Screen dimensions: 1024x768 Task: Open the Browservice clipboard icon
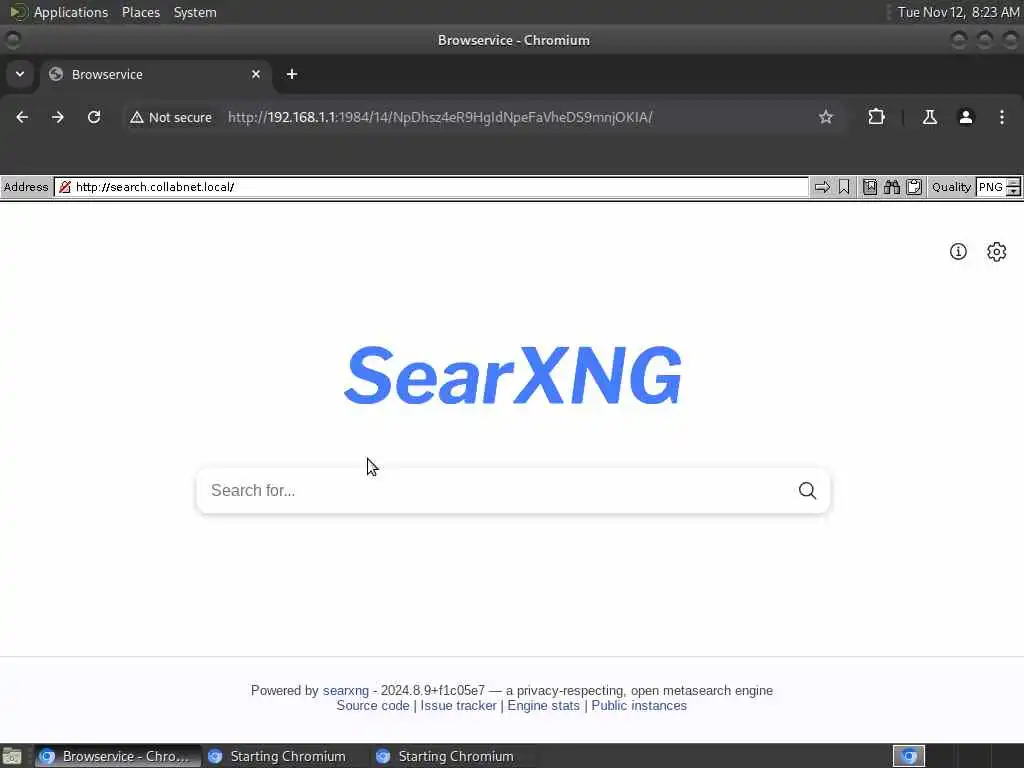coord(914,187)
